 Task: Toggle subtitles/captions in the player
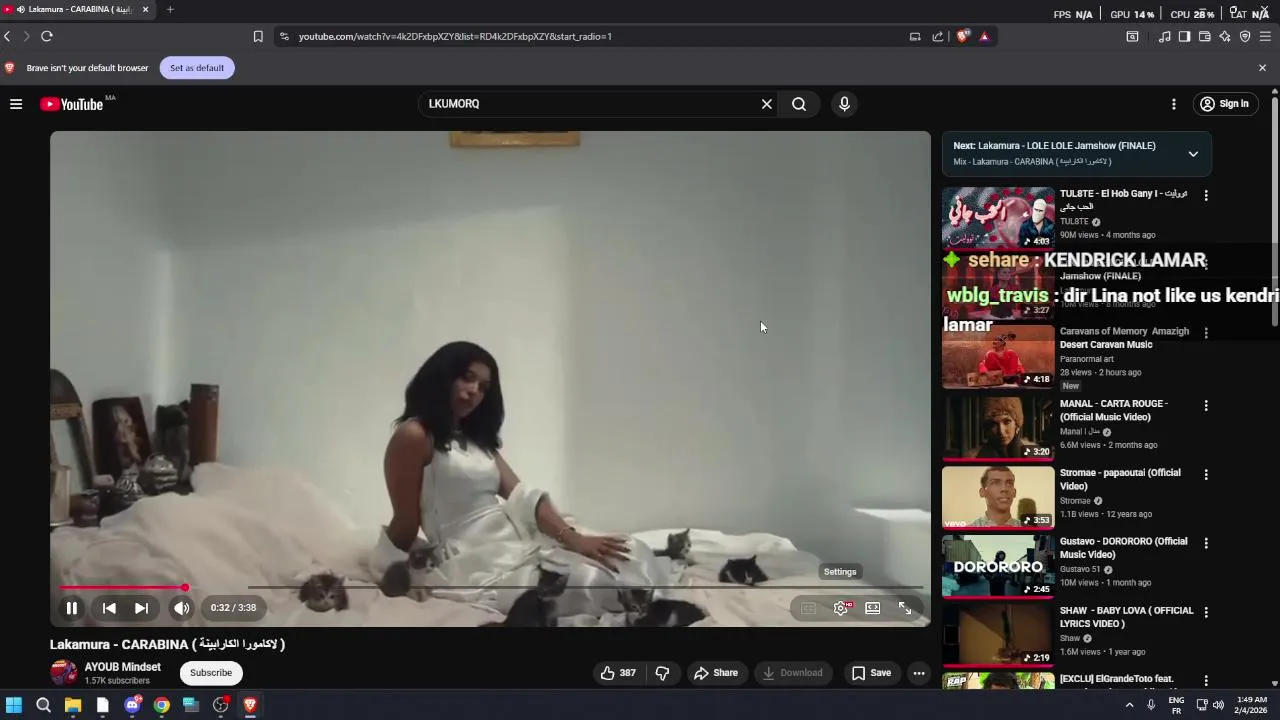point(808,608)
